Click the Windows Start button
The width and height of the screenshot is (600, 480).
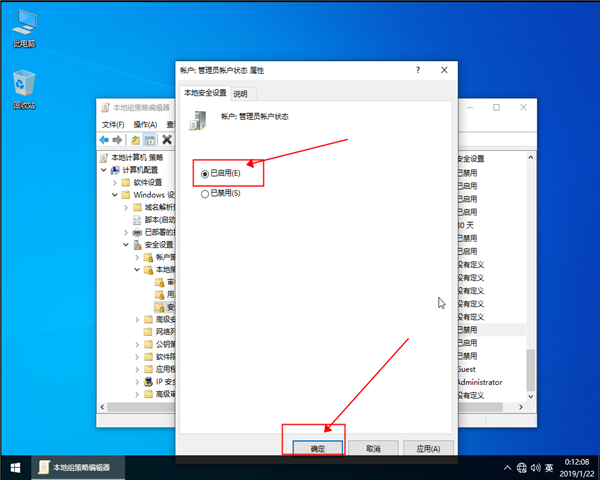[x=15, y=466]
